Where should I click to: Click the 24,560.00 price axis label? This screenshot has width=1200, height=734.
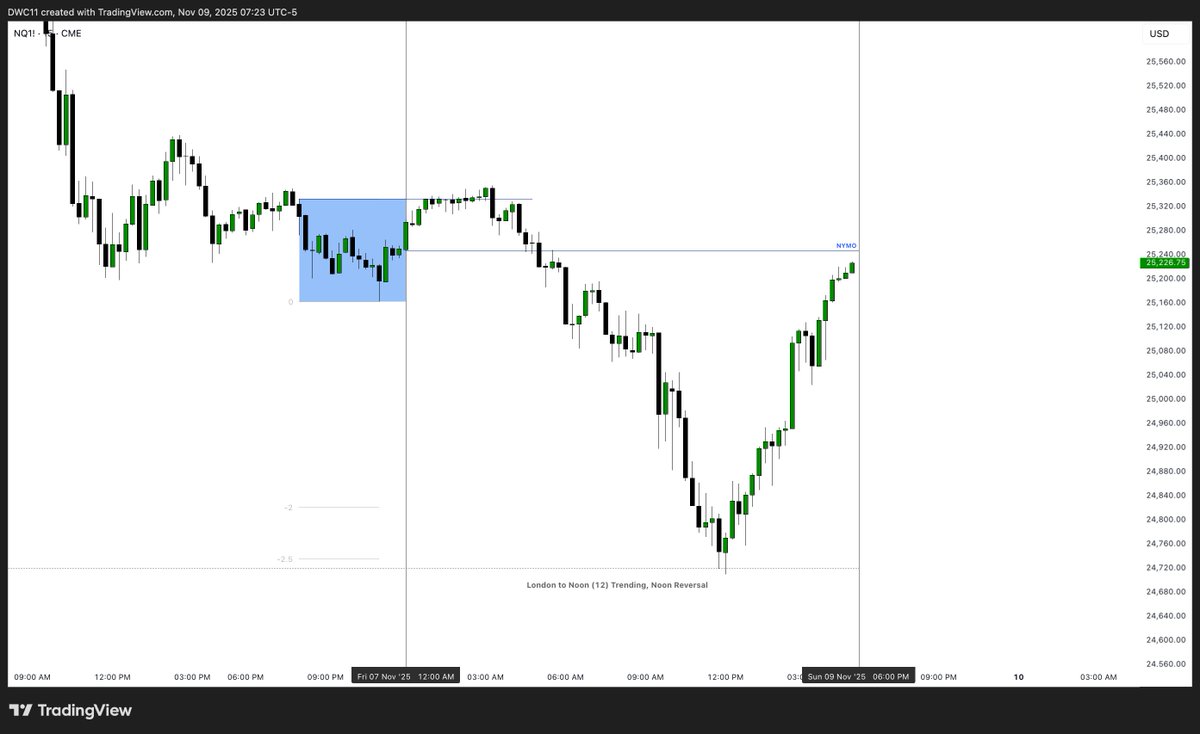click(x=1166, y=664)
